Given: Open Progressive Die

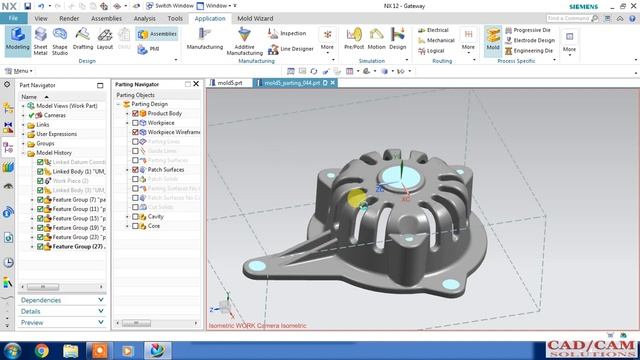Looking at the screenshot, I should click(528, 30).
